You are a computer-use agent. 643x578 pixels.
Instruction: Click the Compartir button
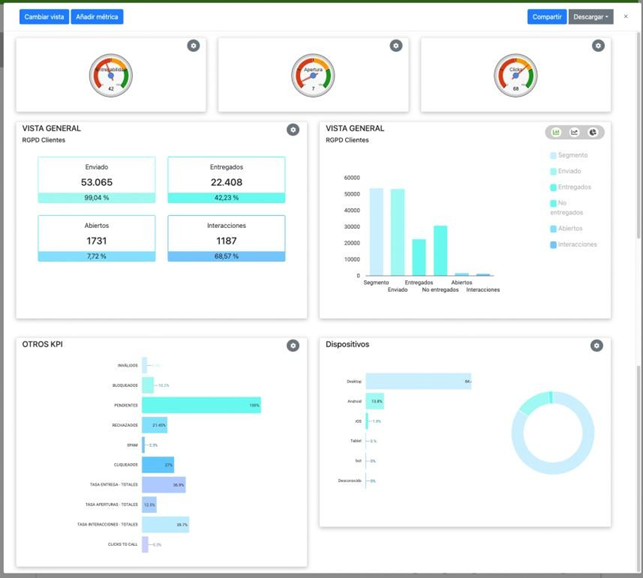pyautogui.click(x=547, y=17)
